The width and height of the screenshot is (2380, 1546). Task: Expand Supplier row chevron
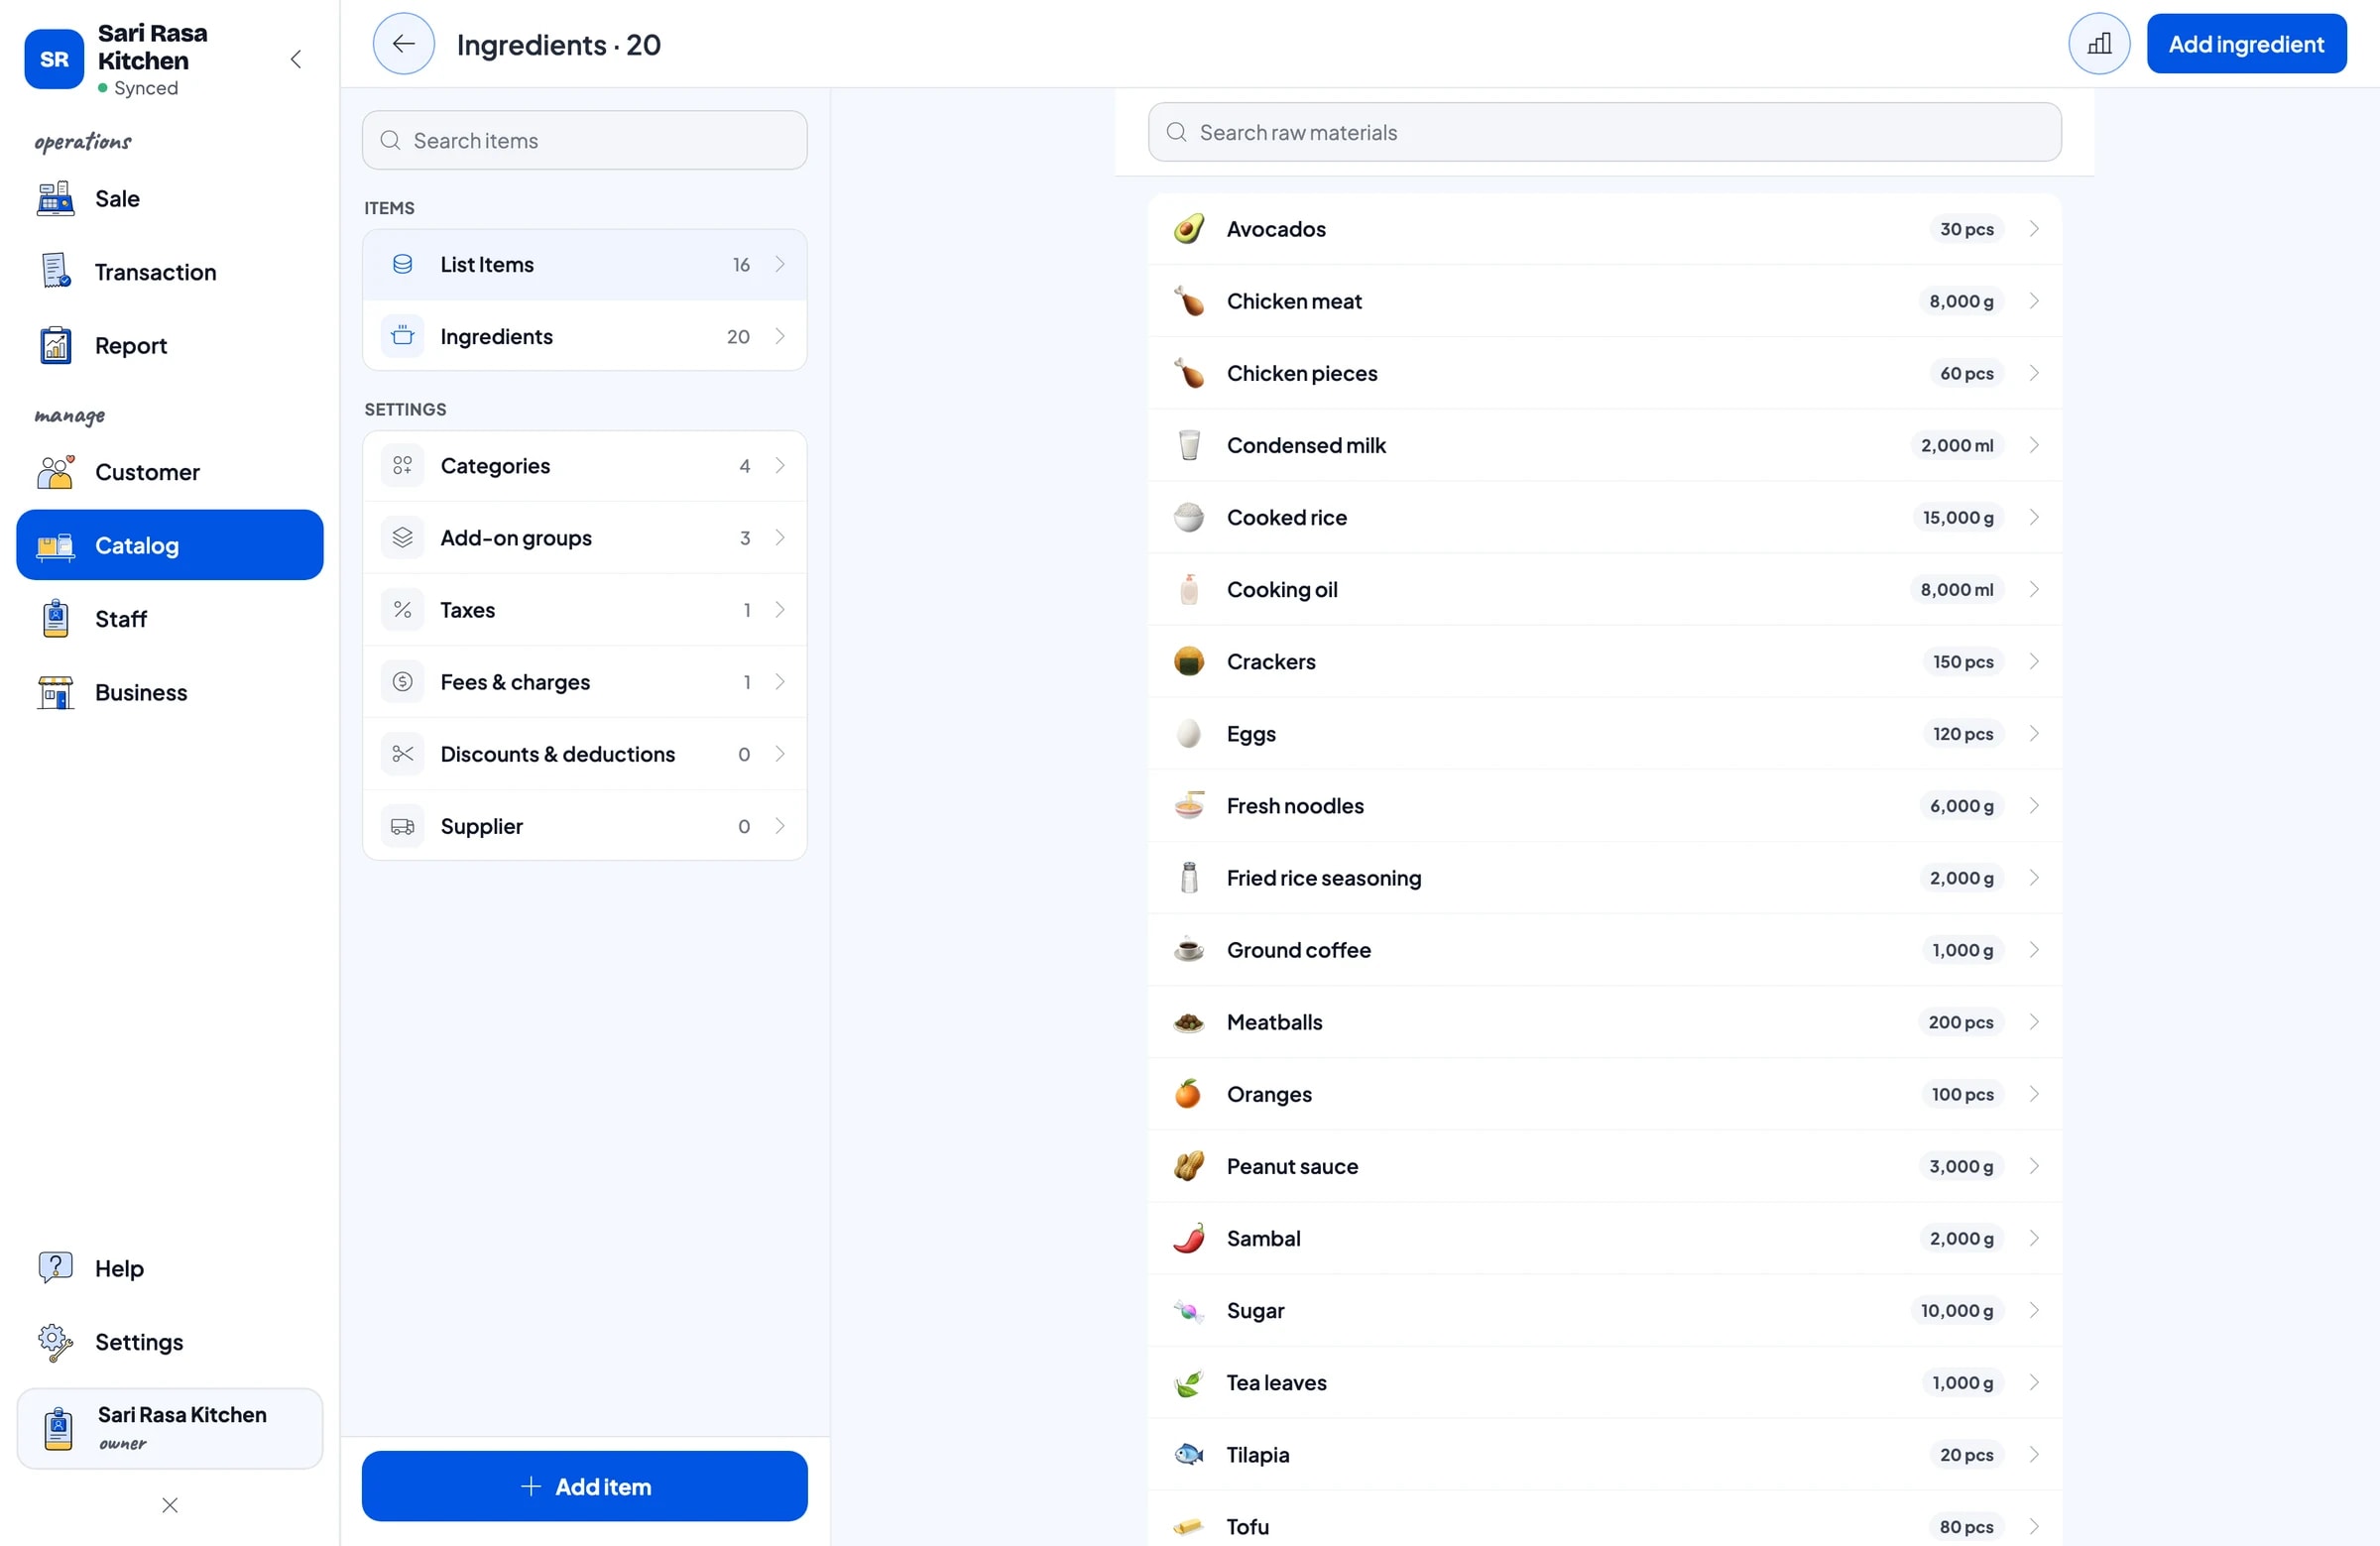(x=780, y=825)
